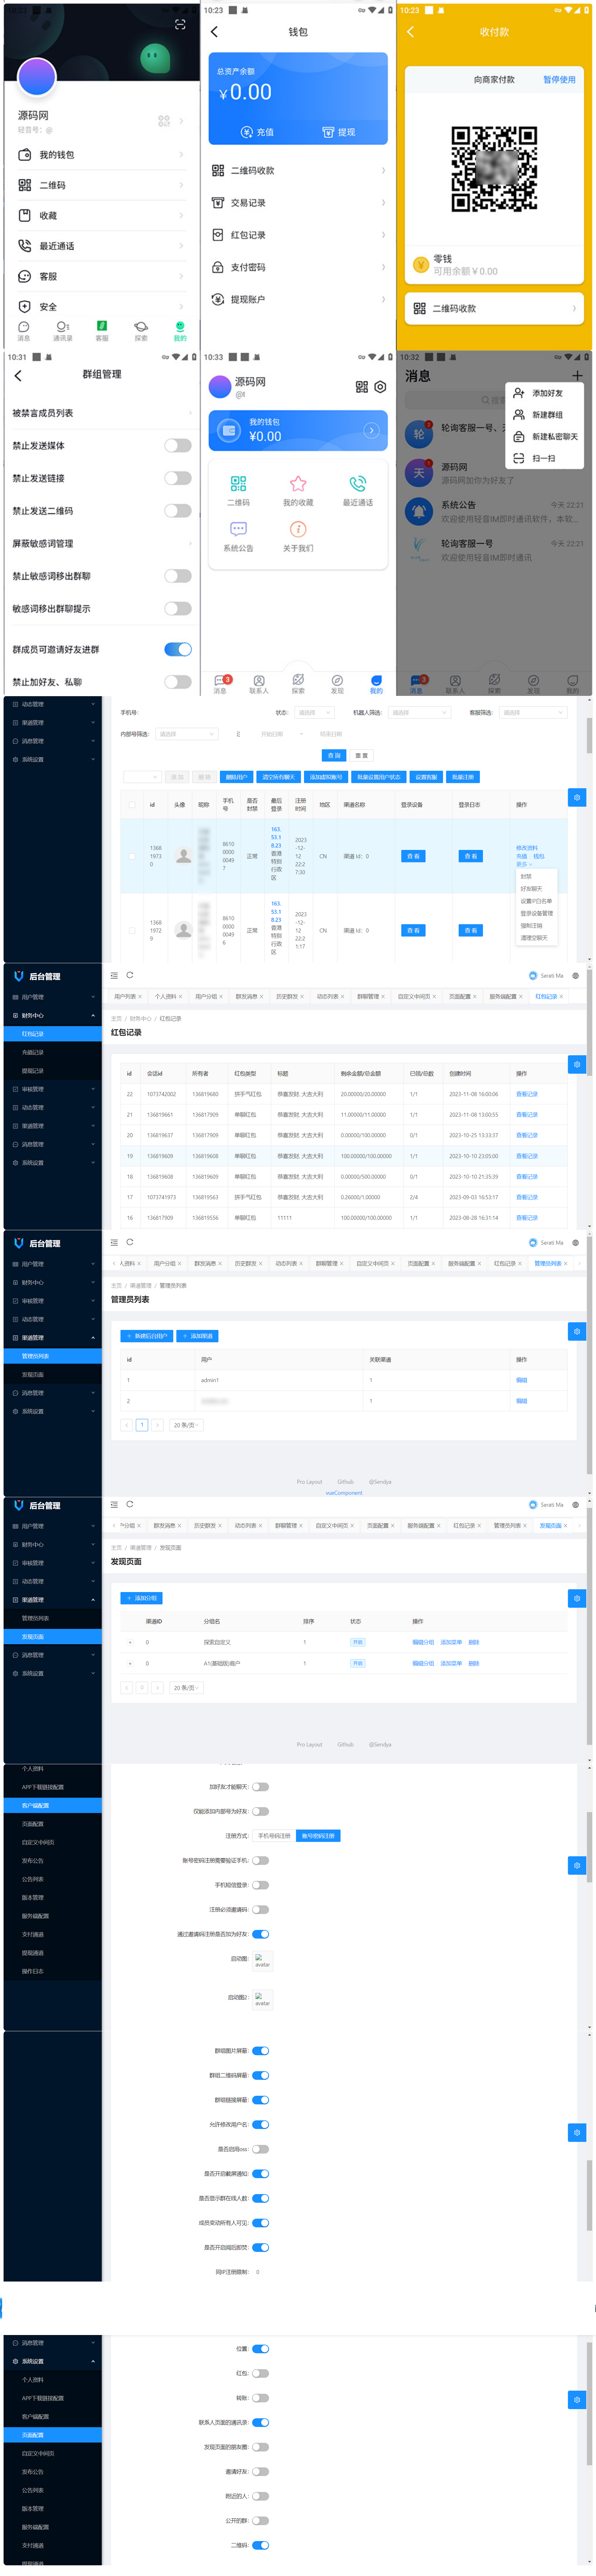
Task: Tap the scan icon on profile header
Action: click(180, 24)
